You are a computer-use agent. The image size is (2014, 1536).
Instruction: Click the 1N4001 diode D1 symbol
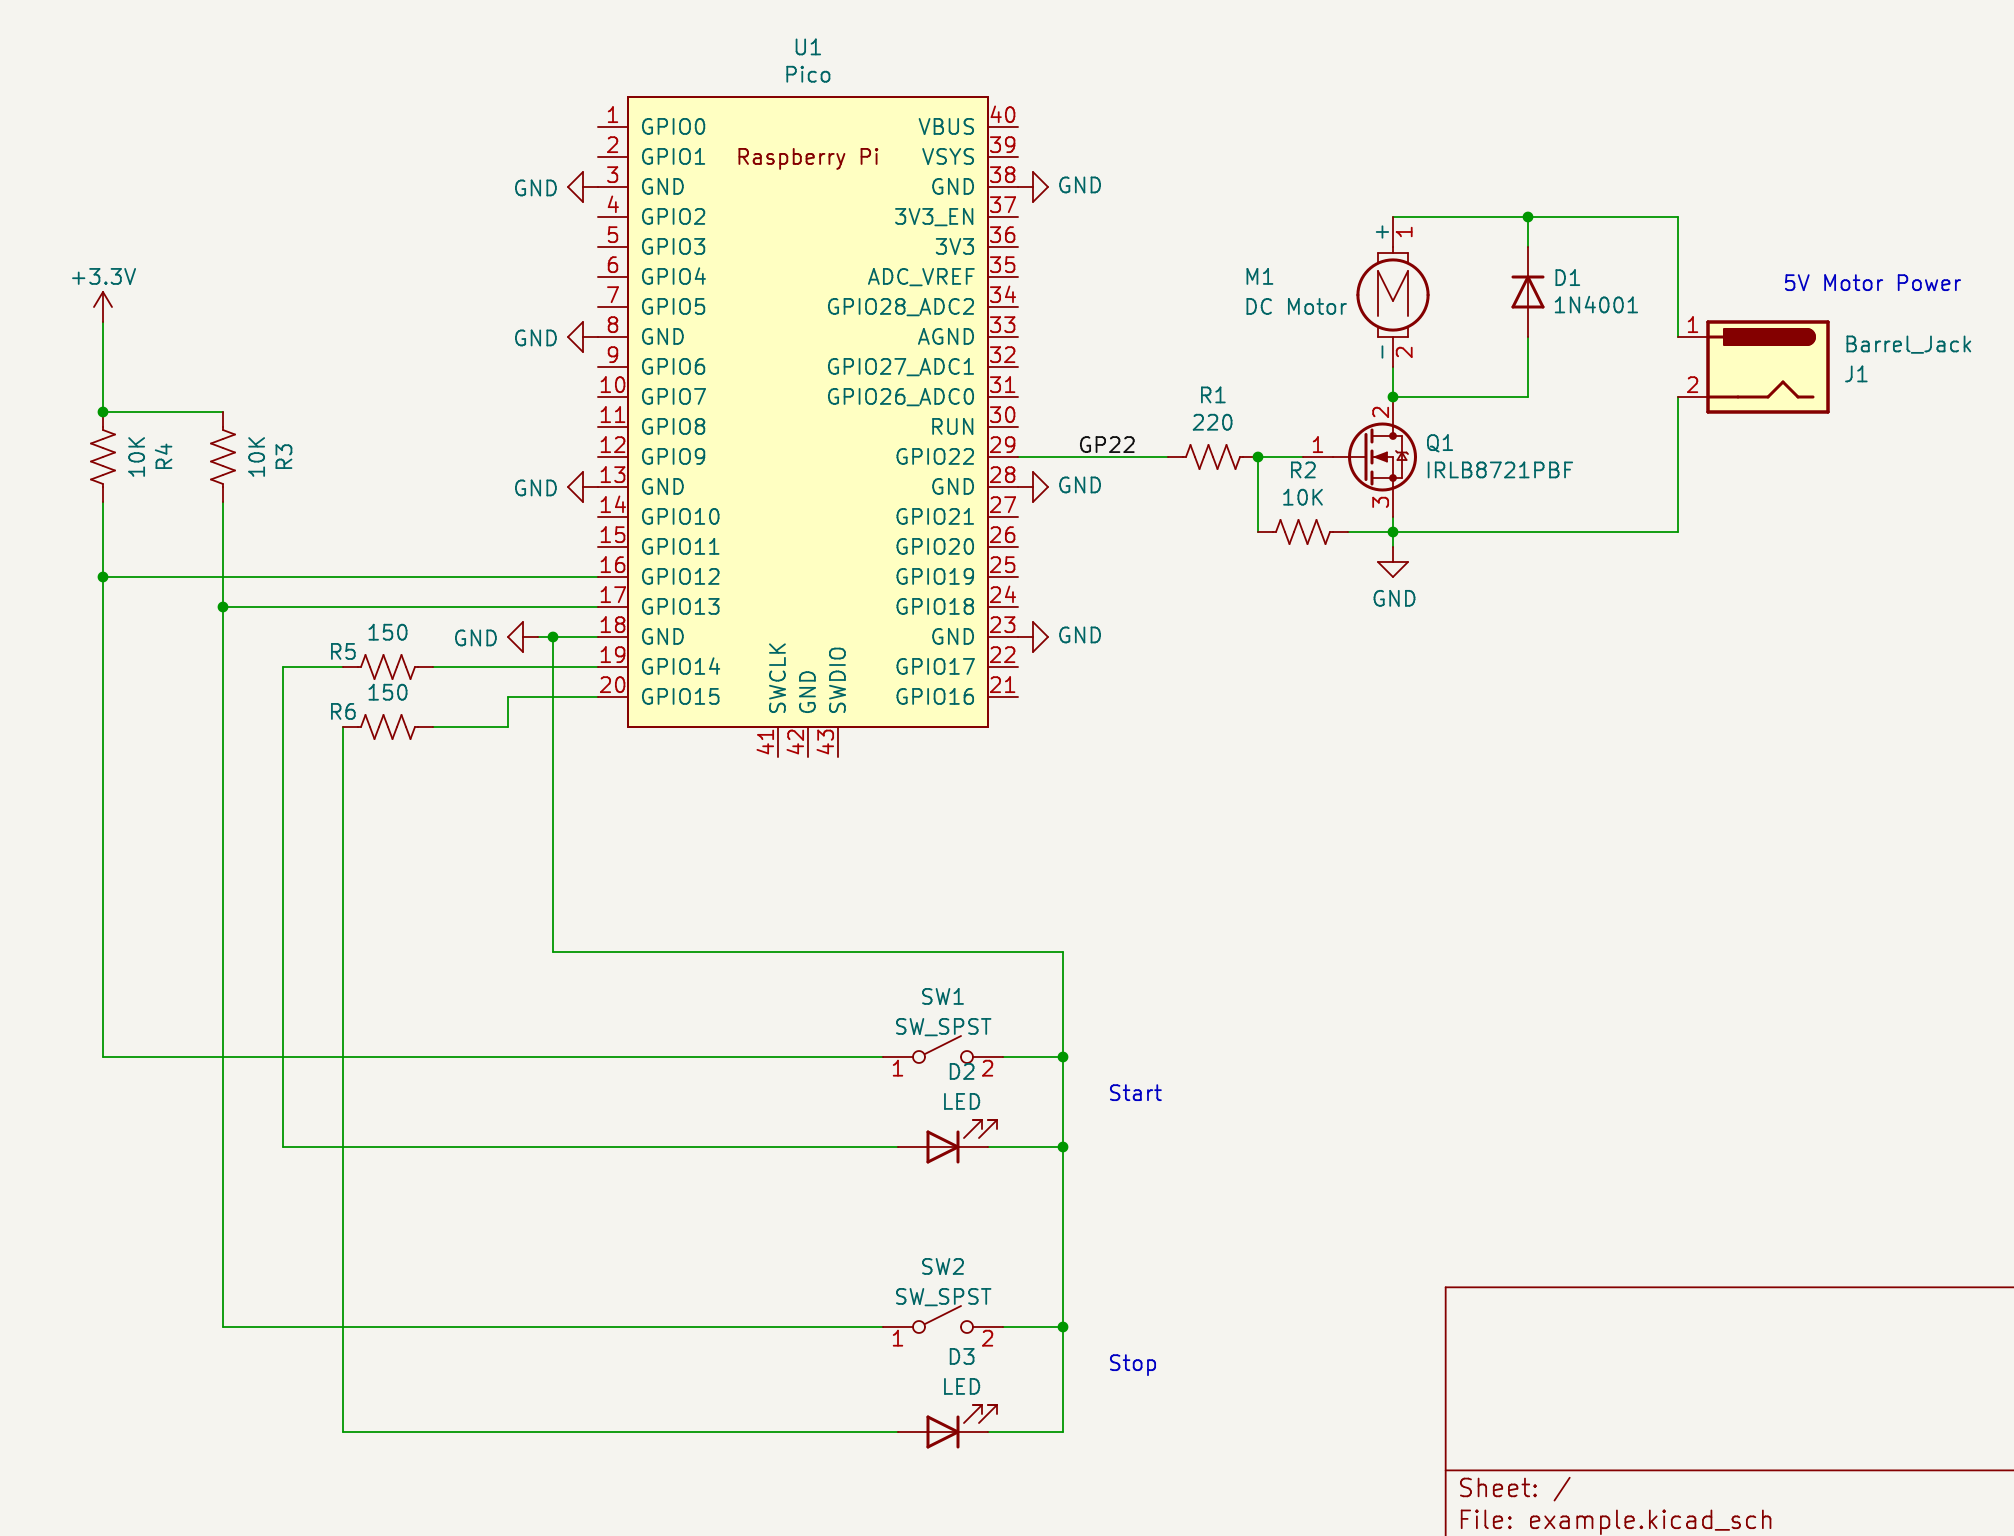tap(1527, 293)
